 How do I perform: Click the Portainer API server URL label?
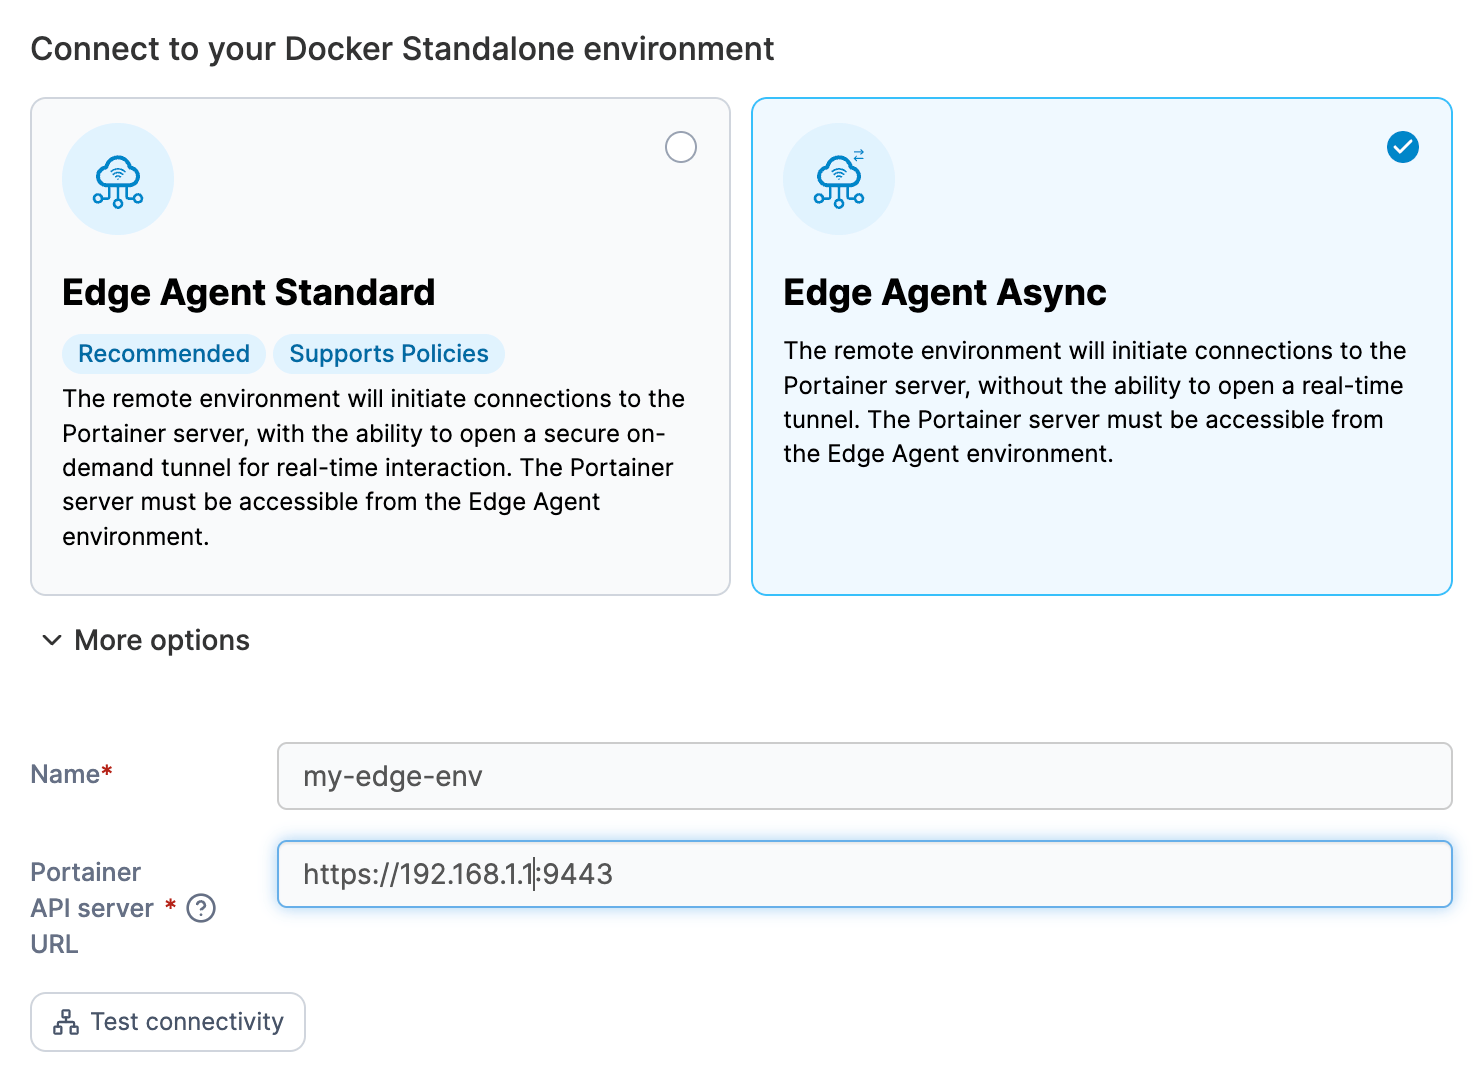coord(92,908)
